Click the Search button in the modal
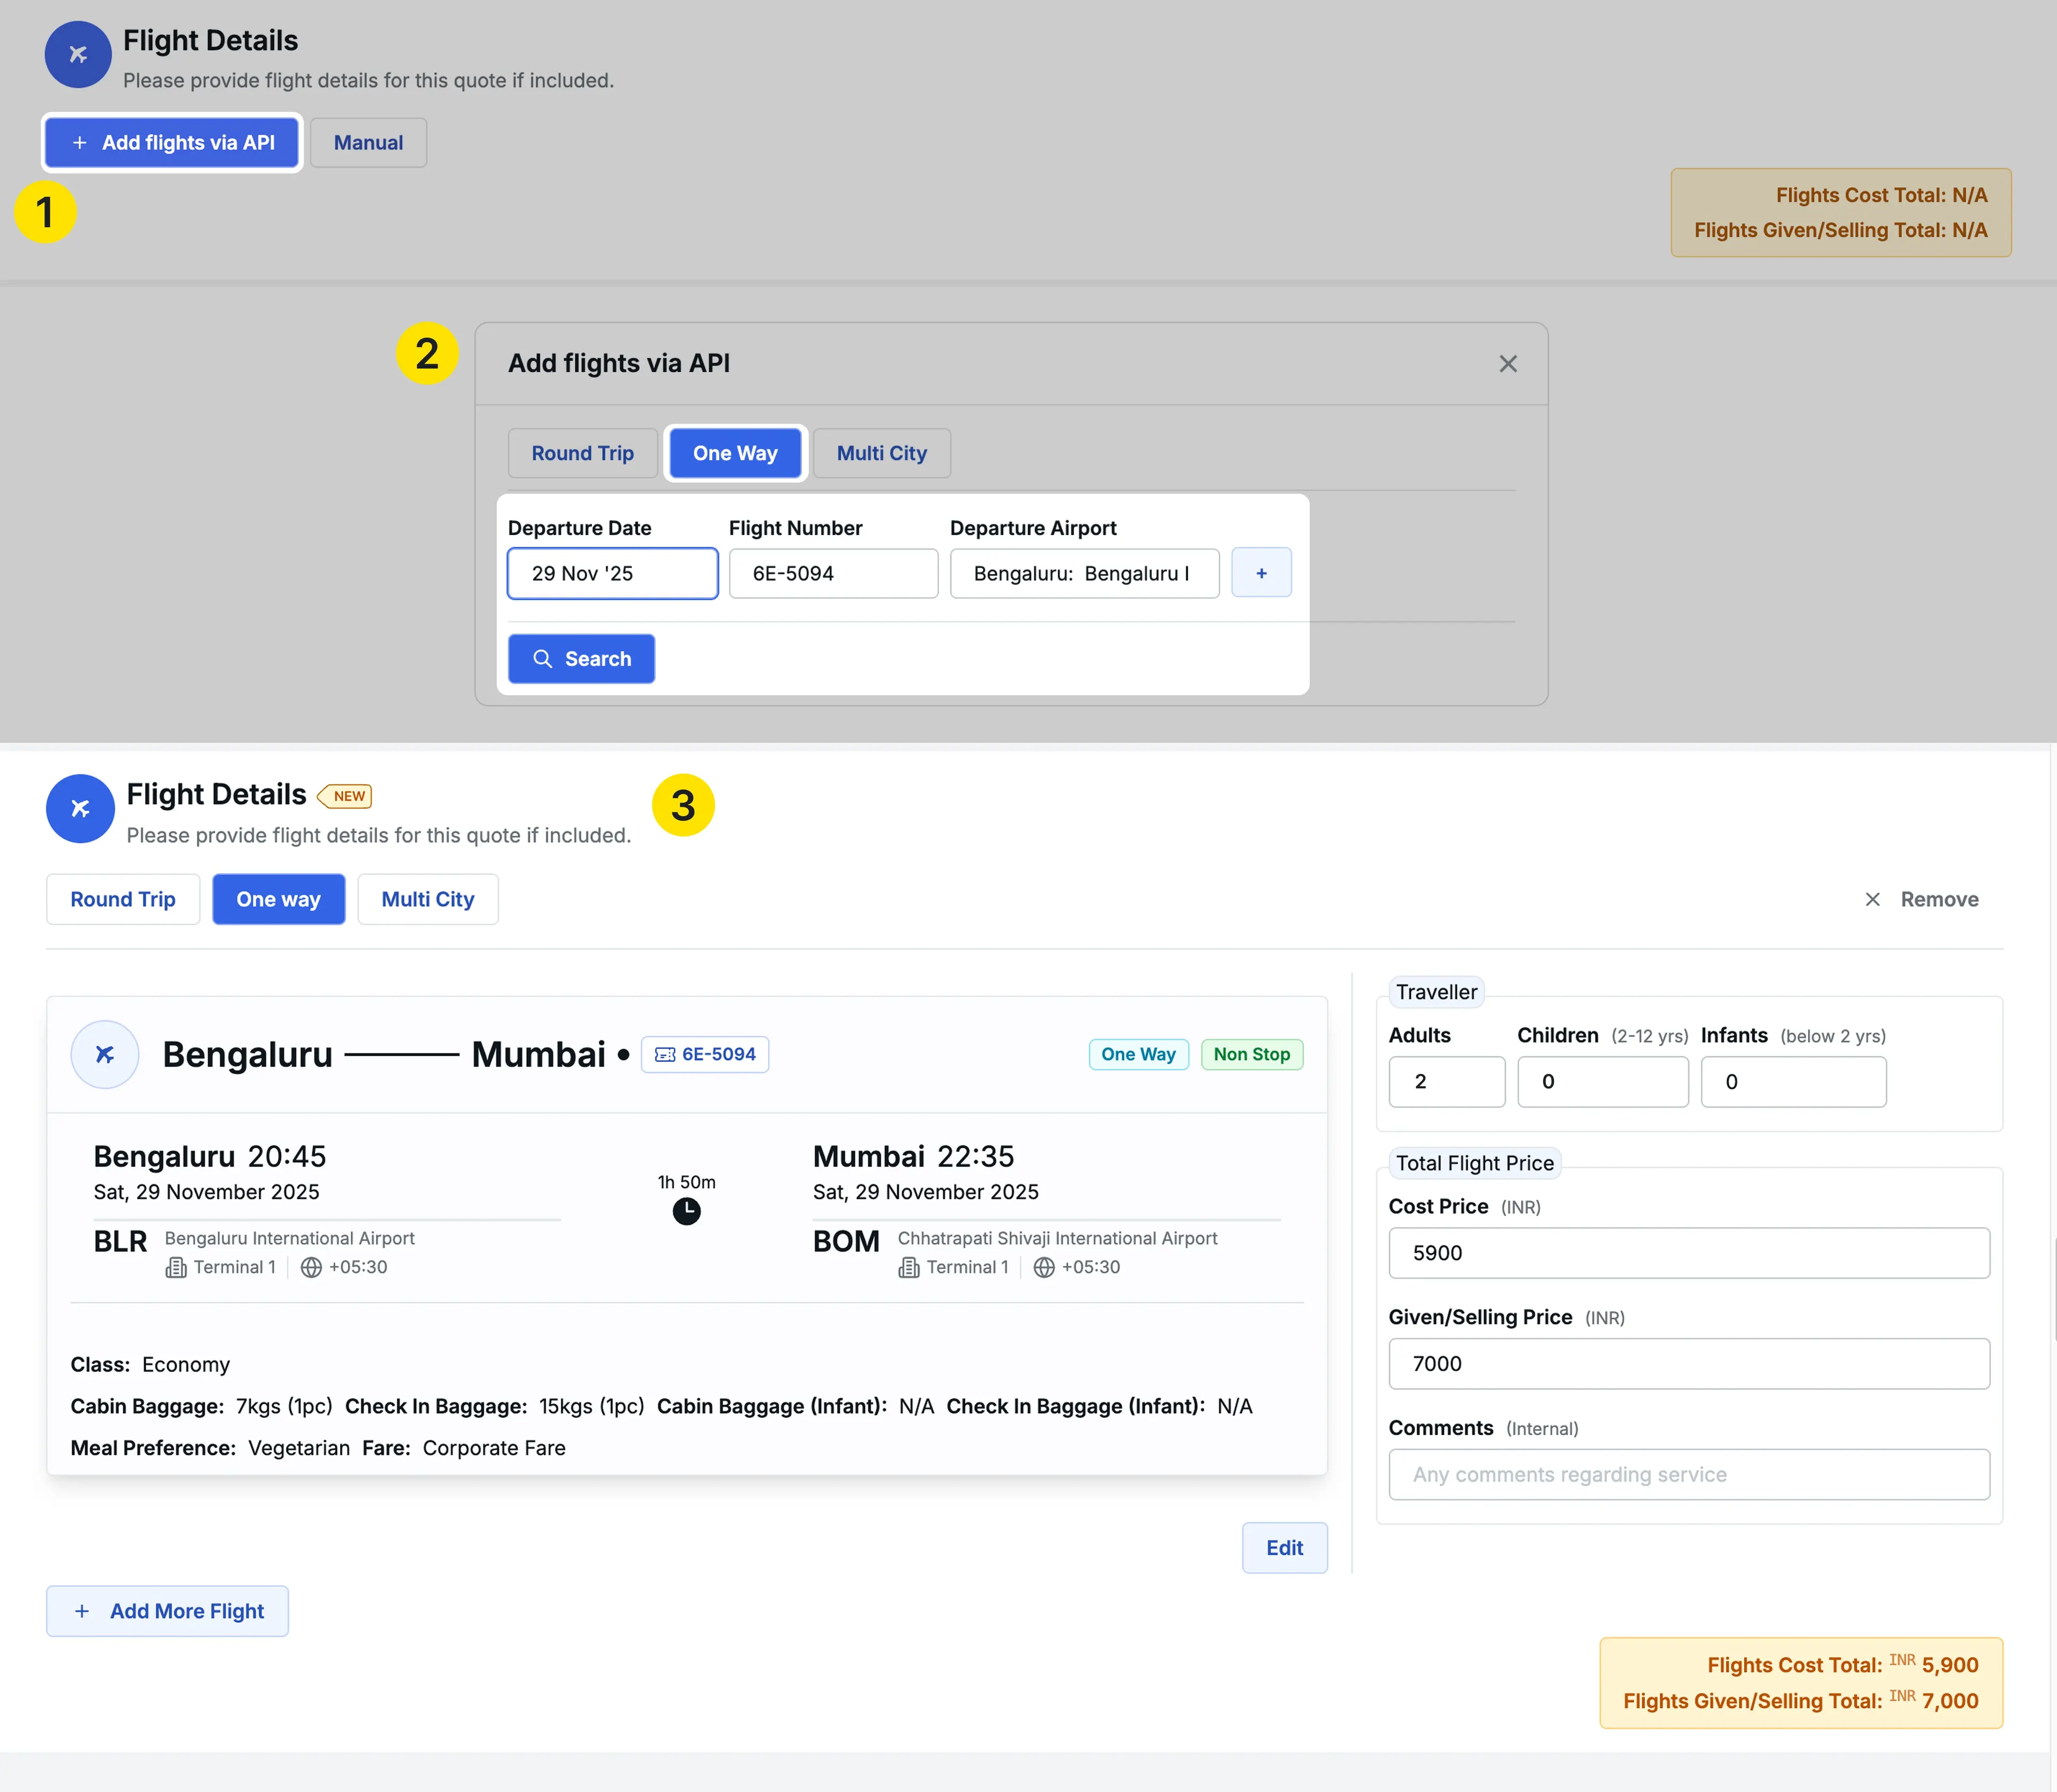2057x1792 pixels. click(x=581, y=658)
